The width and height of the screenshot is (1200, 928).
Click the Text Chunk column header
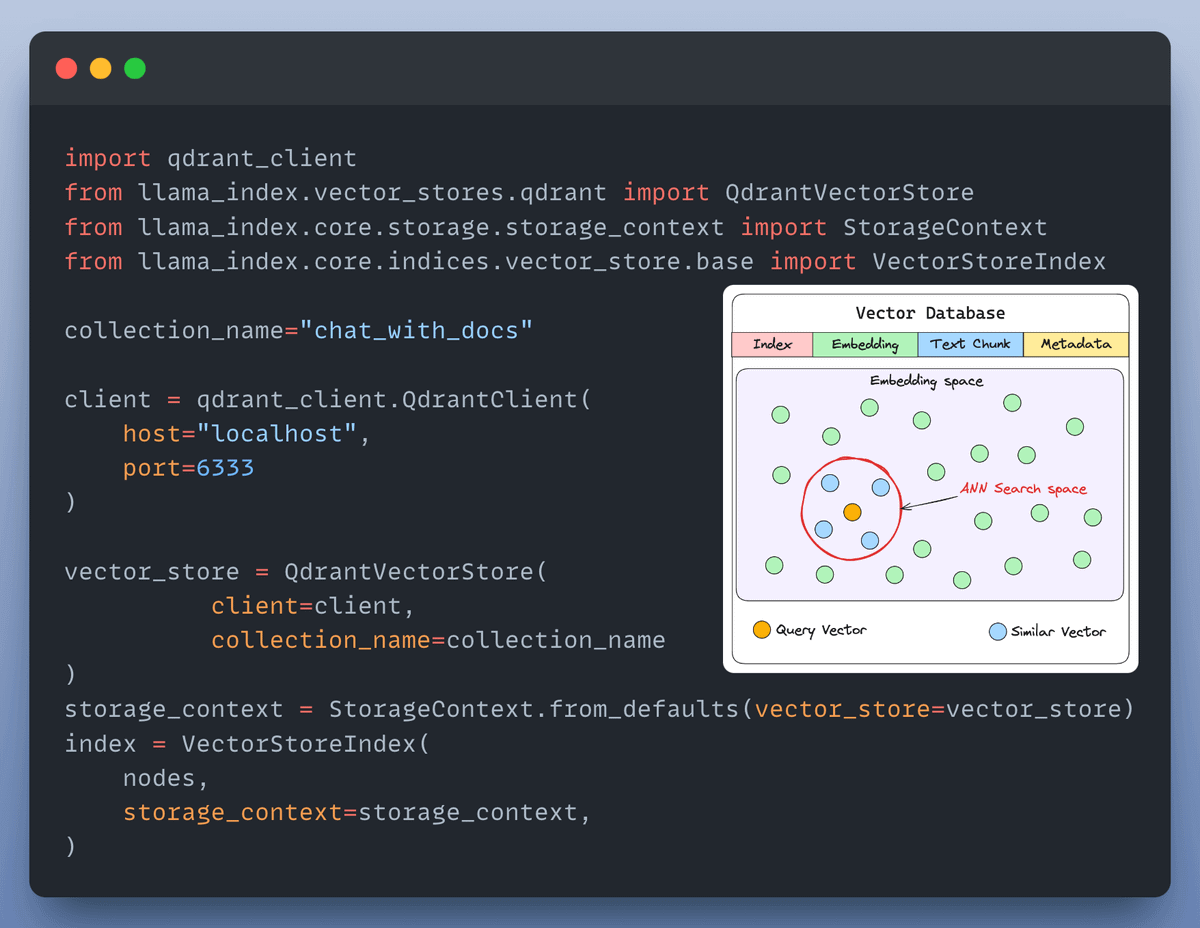pos(970,344)
